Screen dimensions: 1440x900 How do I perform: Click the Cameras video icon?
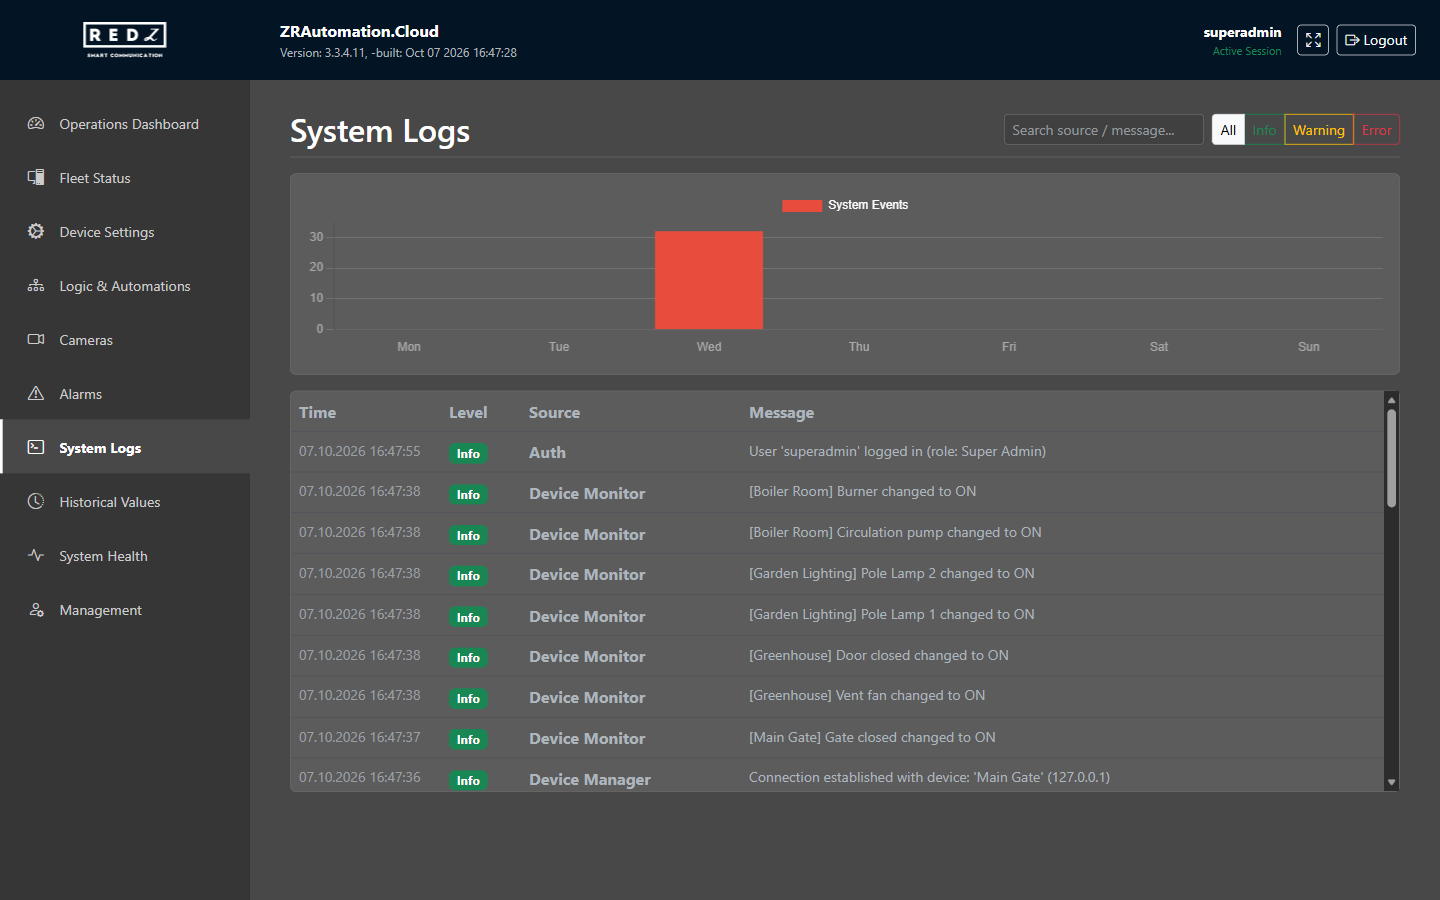tap(36, 340)
